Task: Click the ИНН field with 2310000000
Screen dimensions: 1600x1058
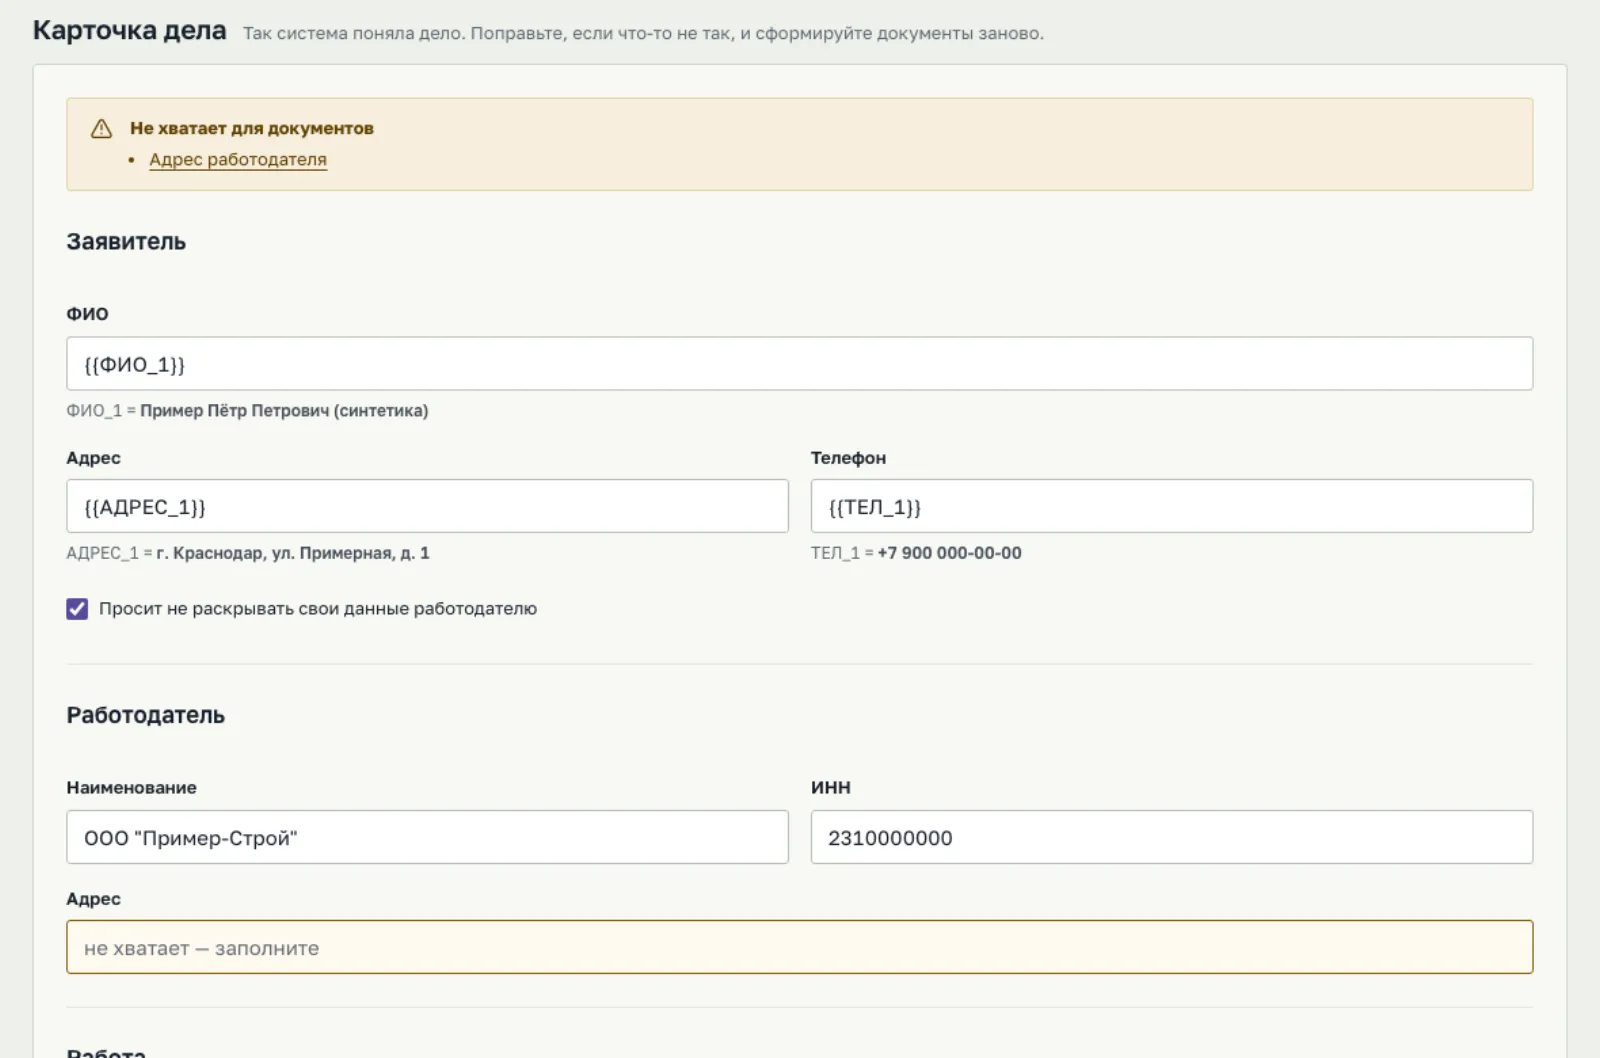Action: click(1171, 837)
